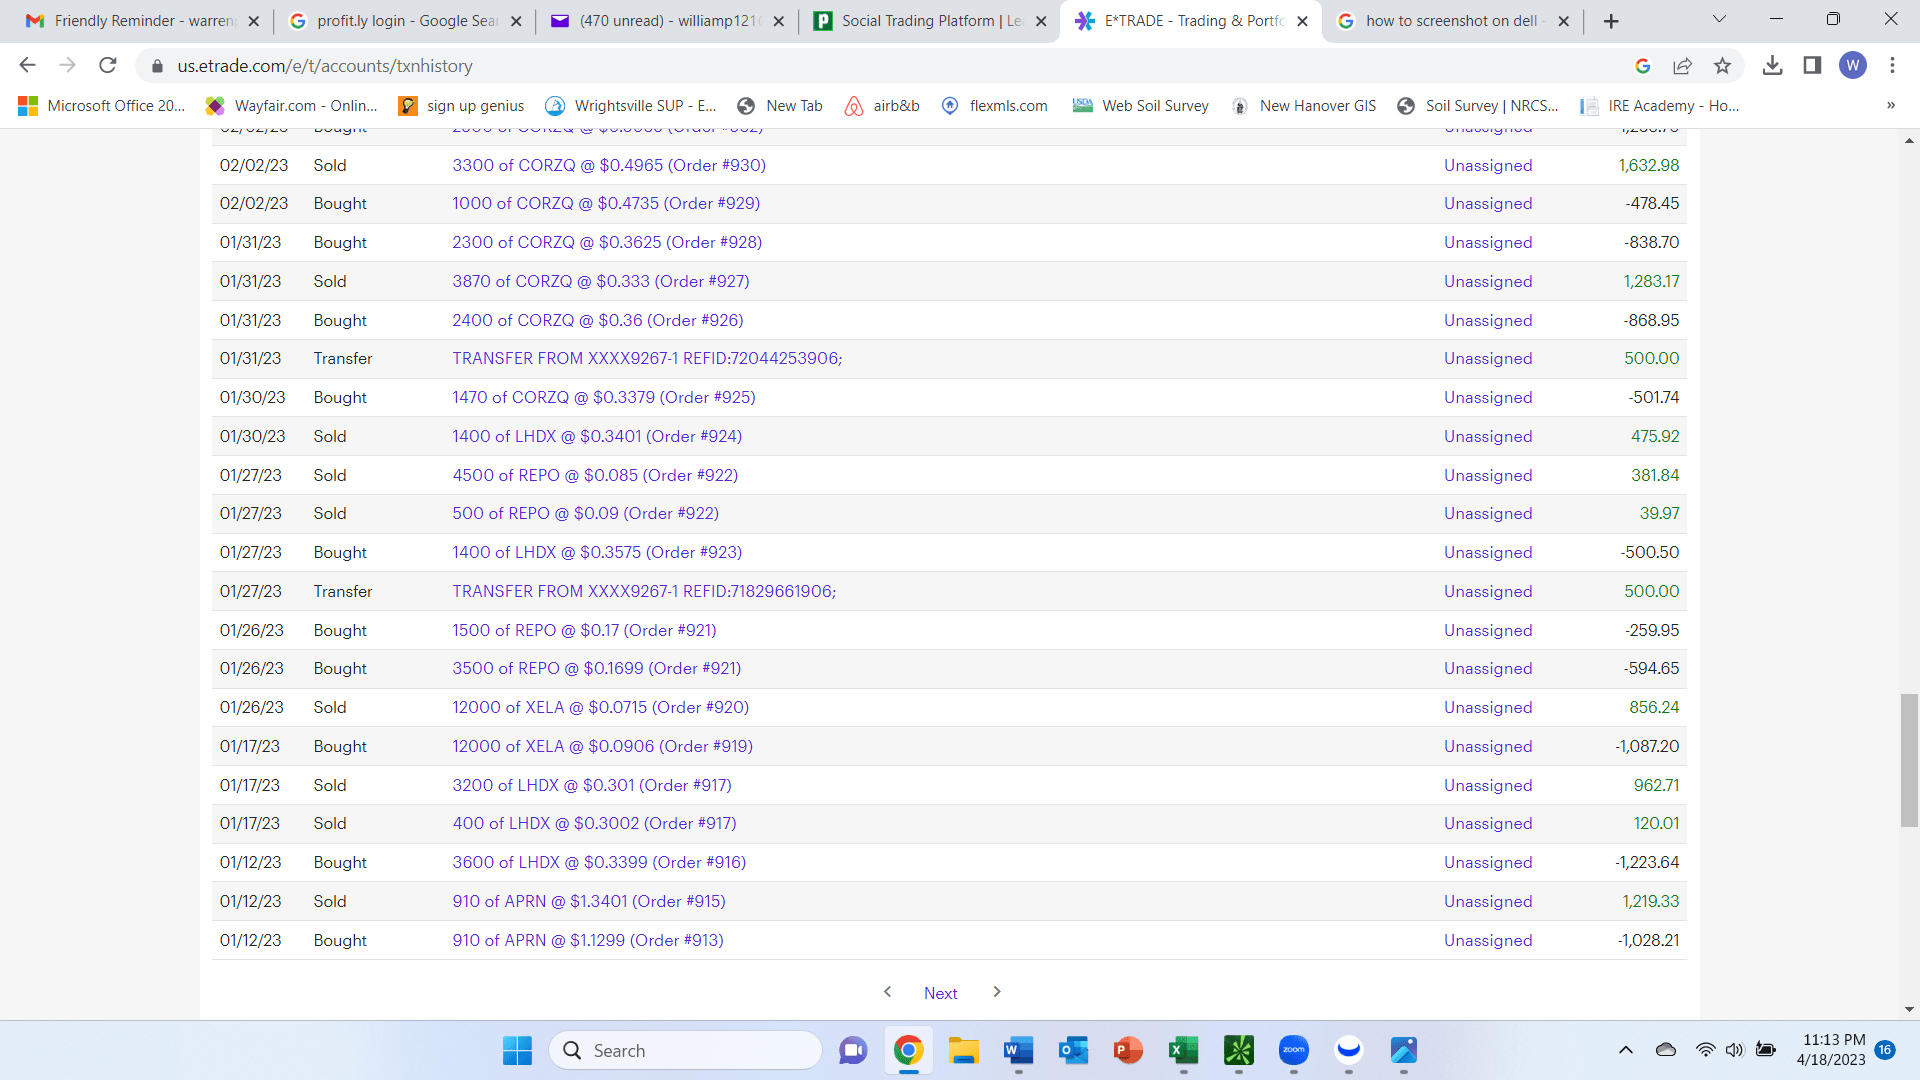1920x1080 pixels.
Task: Click the Windows taskbar Search box
Action: [685, 1050]
